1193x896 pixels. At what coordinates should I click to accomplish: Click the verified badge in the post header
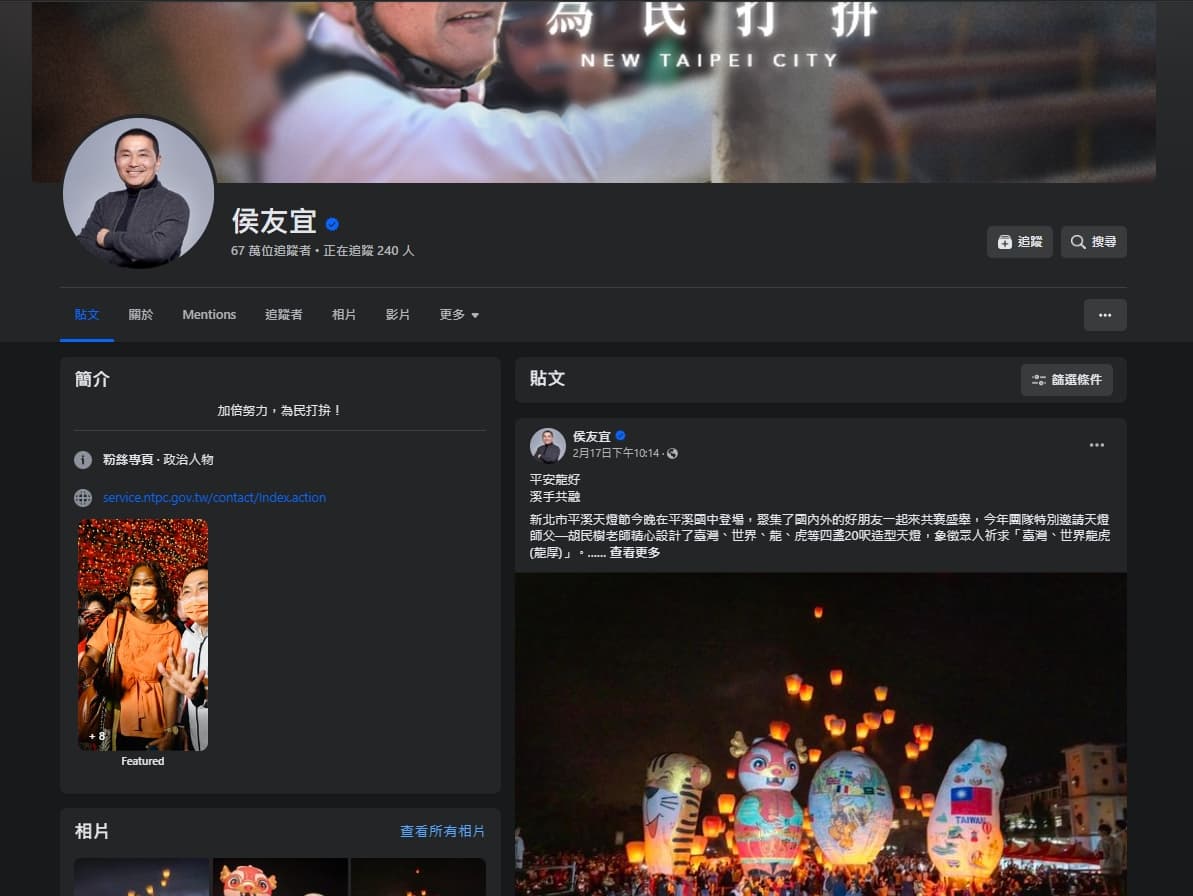tap(620, 436)
